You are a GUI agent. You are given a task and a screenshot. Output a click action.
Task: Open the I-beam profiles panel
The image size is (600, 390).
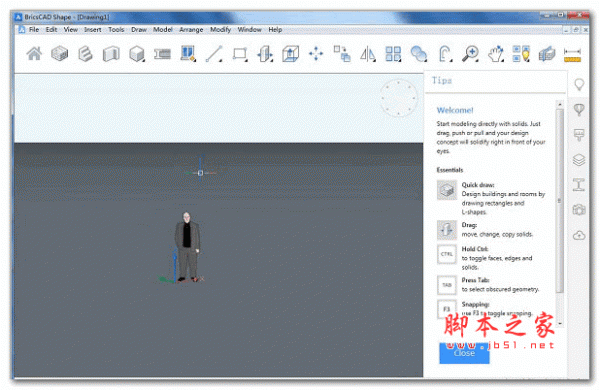click(x=579, y=184)
